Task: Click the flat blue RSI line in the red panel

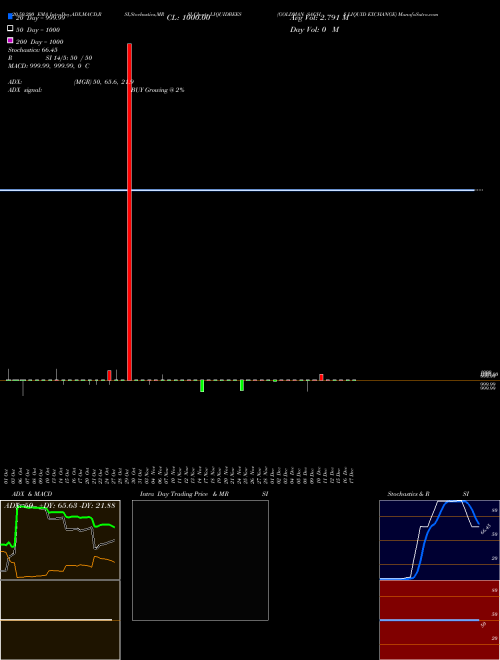Action: pyautogui.click(x=429, y=620)
